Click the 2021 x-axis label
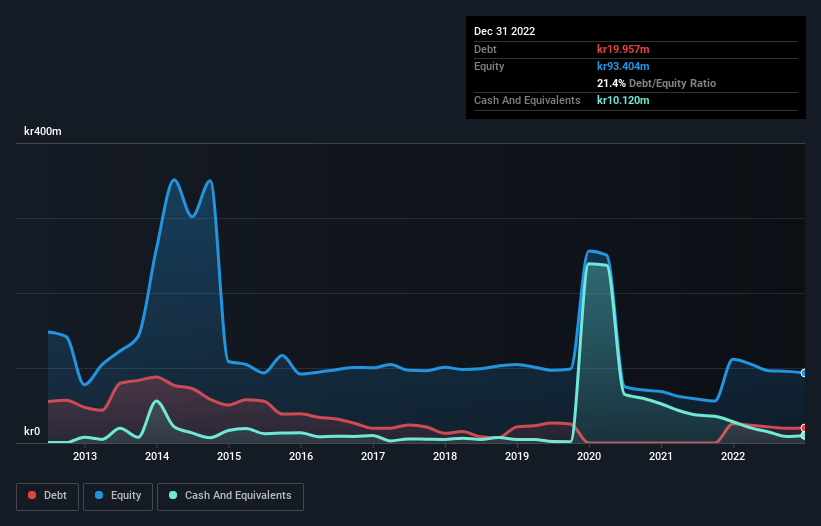This screenshot has width=821, height=526. (x=661, y=456)
